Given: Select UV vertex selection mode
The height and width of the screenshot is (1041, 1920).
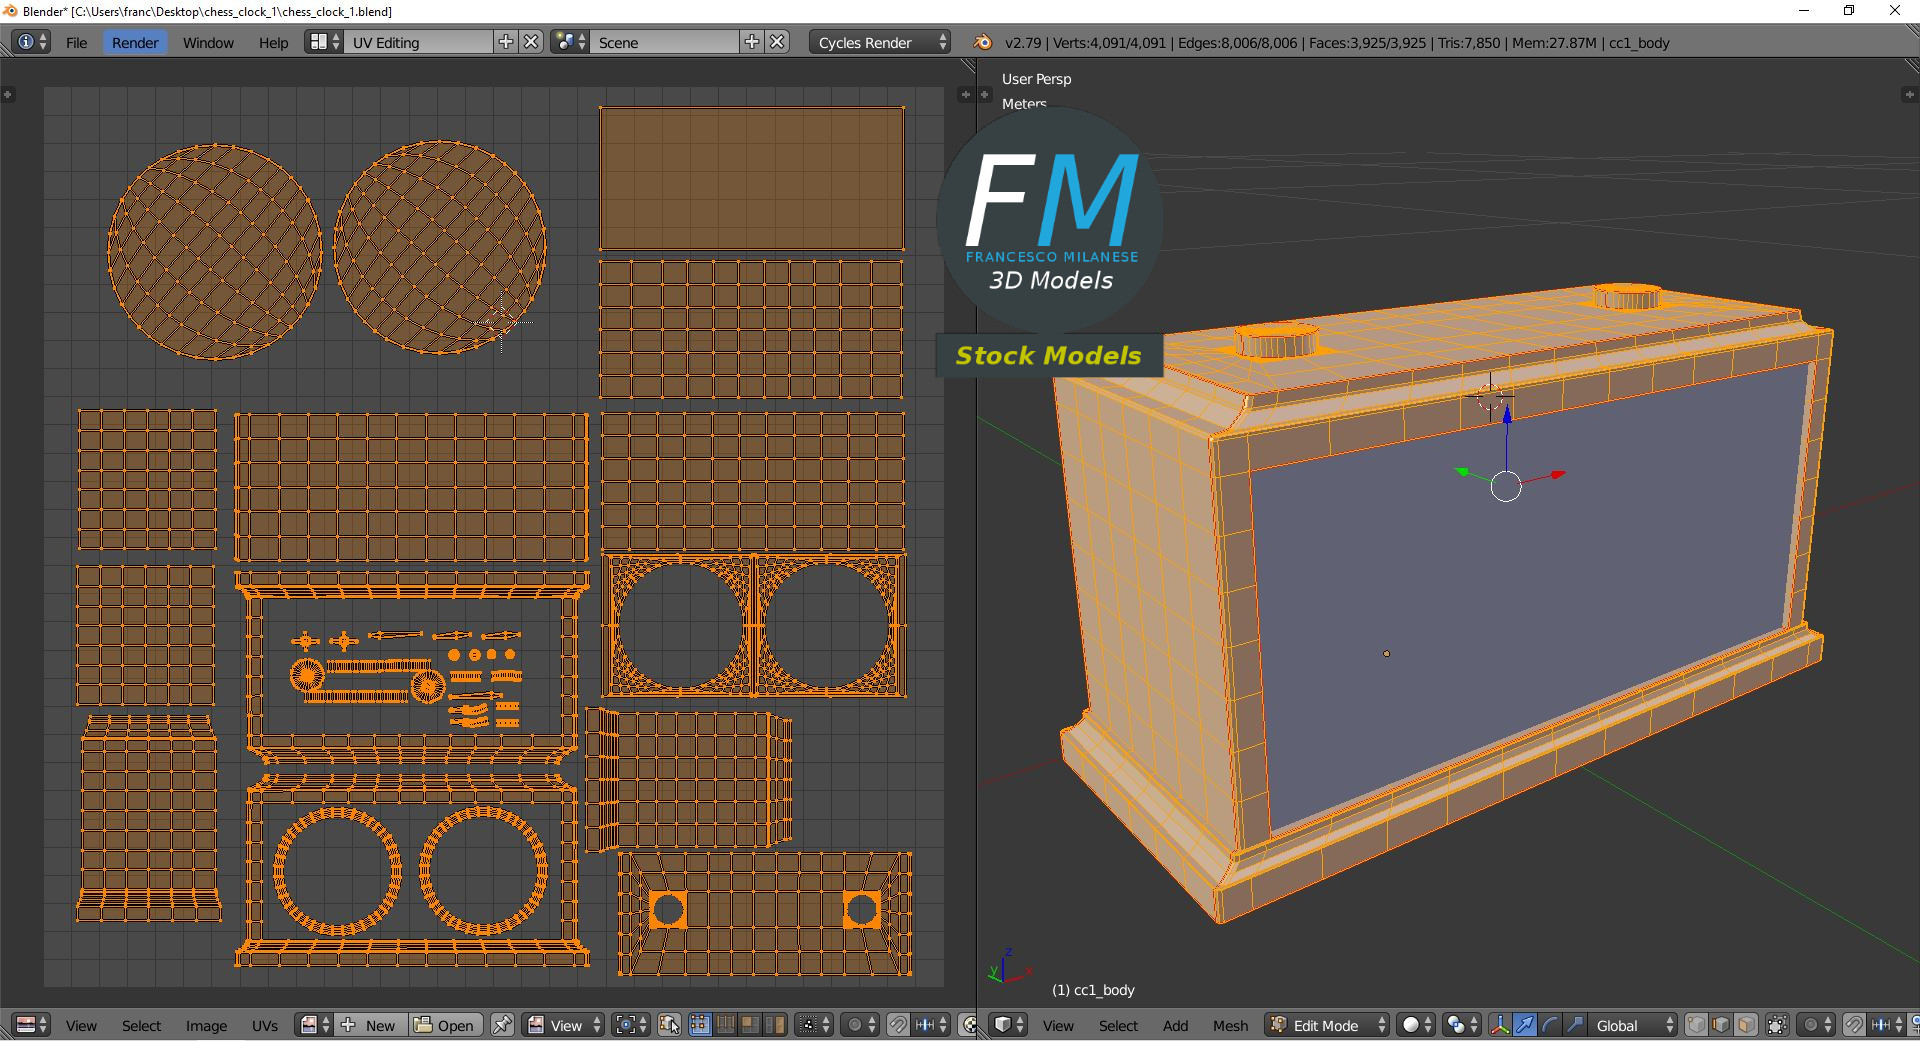Looking at the screenshot, I should (699, 1025).
